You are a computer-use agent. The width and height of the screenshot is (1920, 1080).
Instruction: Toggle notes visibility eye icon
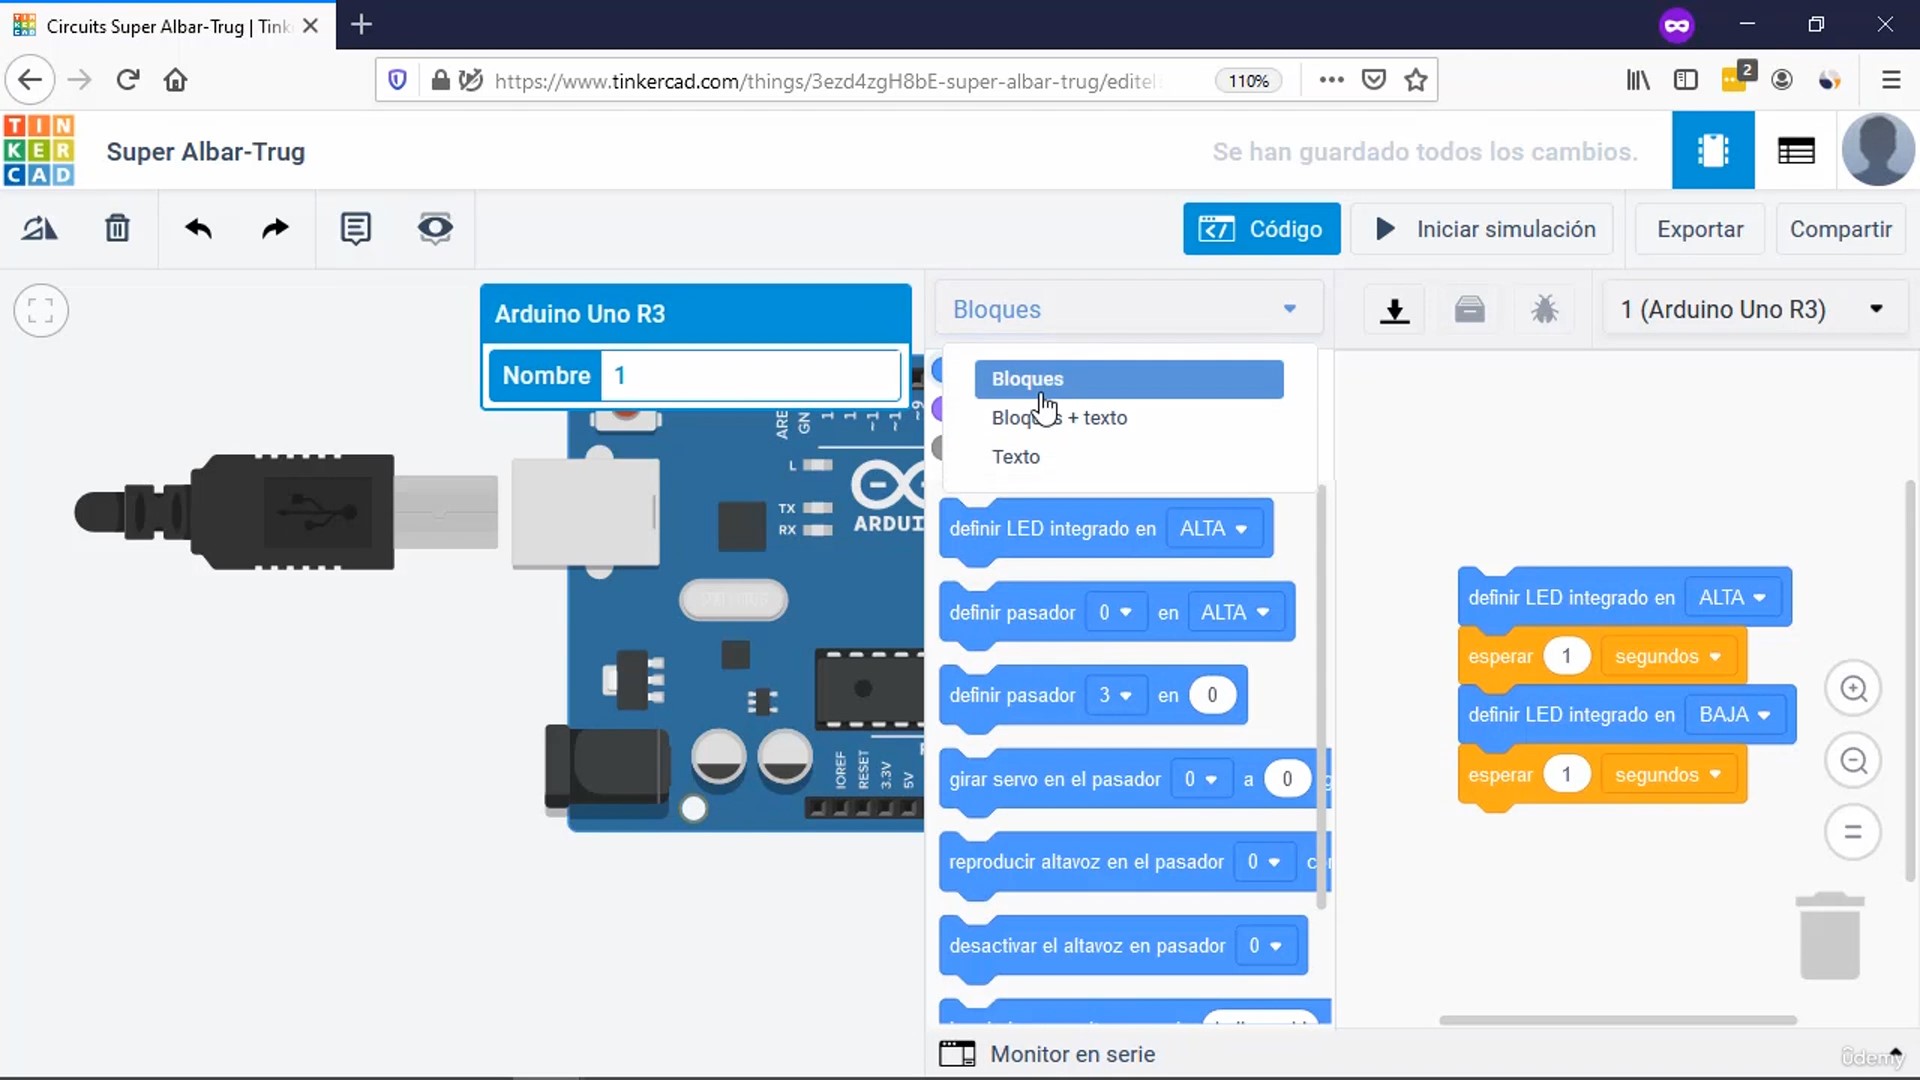tap(435, 229)
